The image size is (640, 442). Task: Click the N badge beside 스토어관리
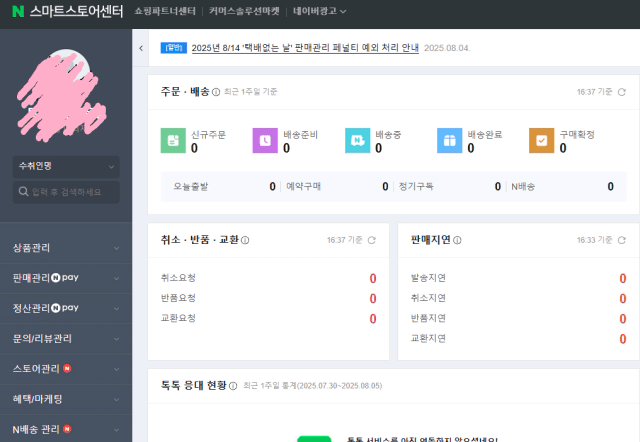[67, 369]
